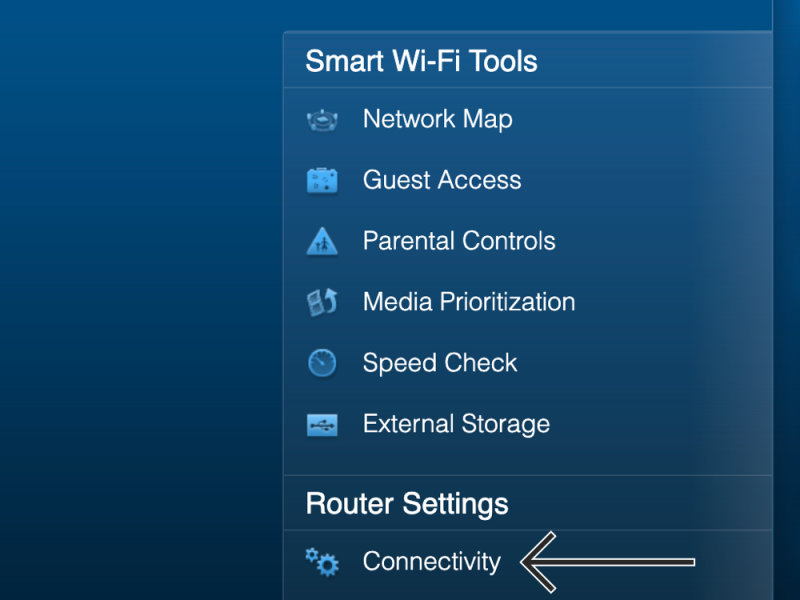Open the Connectivity settings page
Viewport: 800px width, 600px height.
point(431,562)
